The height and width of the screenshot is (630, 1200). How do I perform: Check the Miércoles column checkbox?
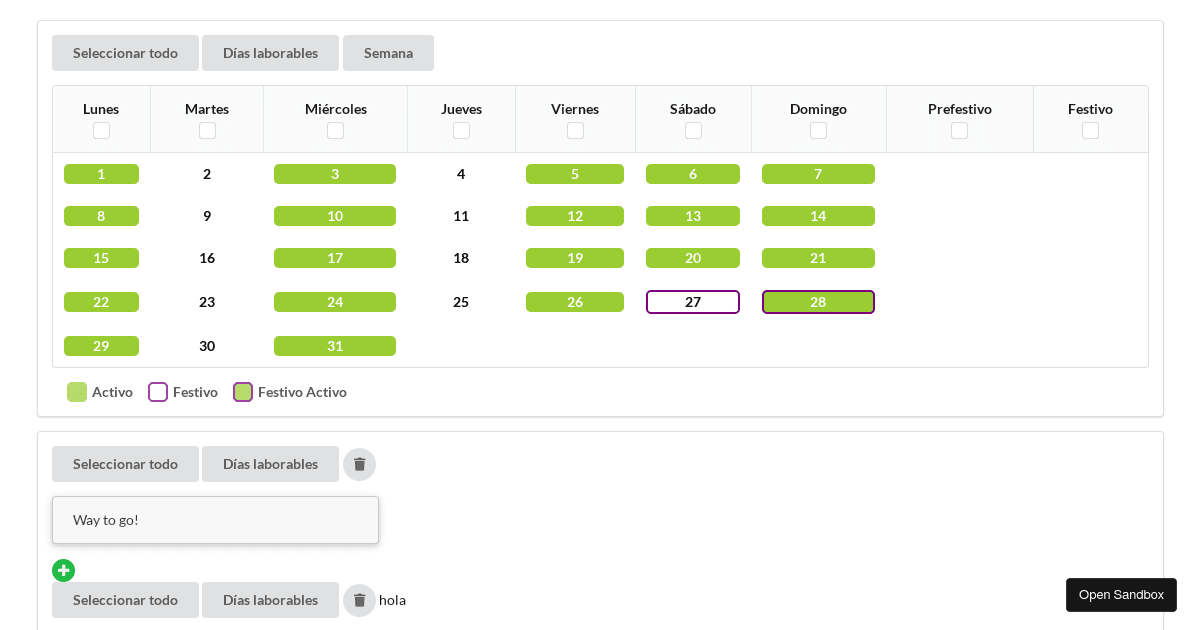(335, 130)
